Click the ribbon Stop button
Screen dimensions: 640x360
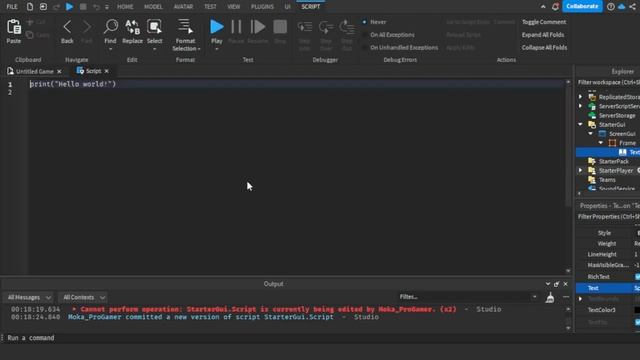pos(280,27)
